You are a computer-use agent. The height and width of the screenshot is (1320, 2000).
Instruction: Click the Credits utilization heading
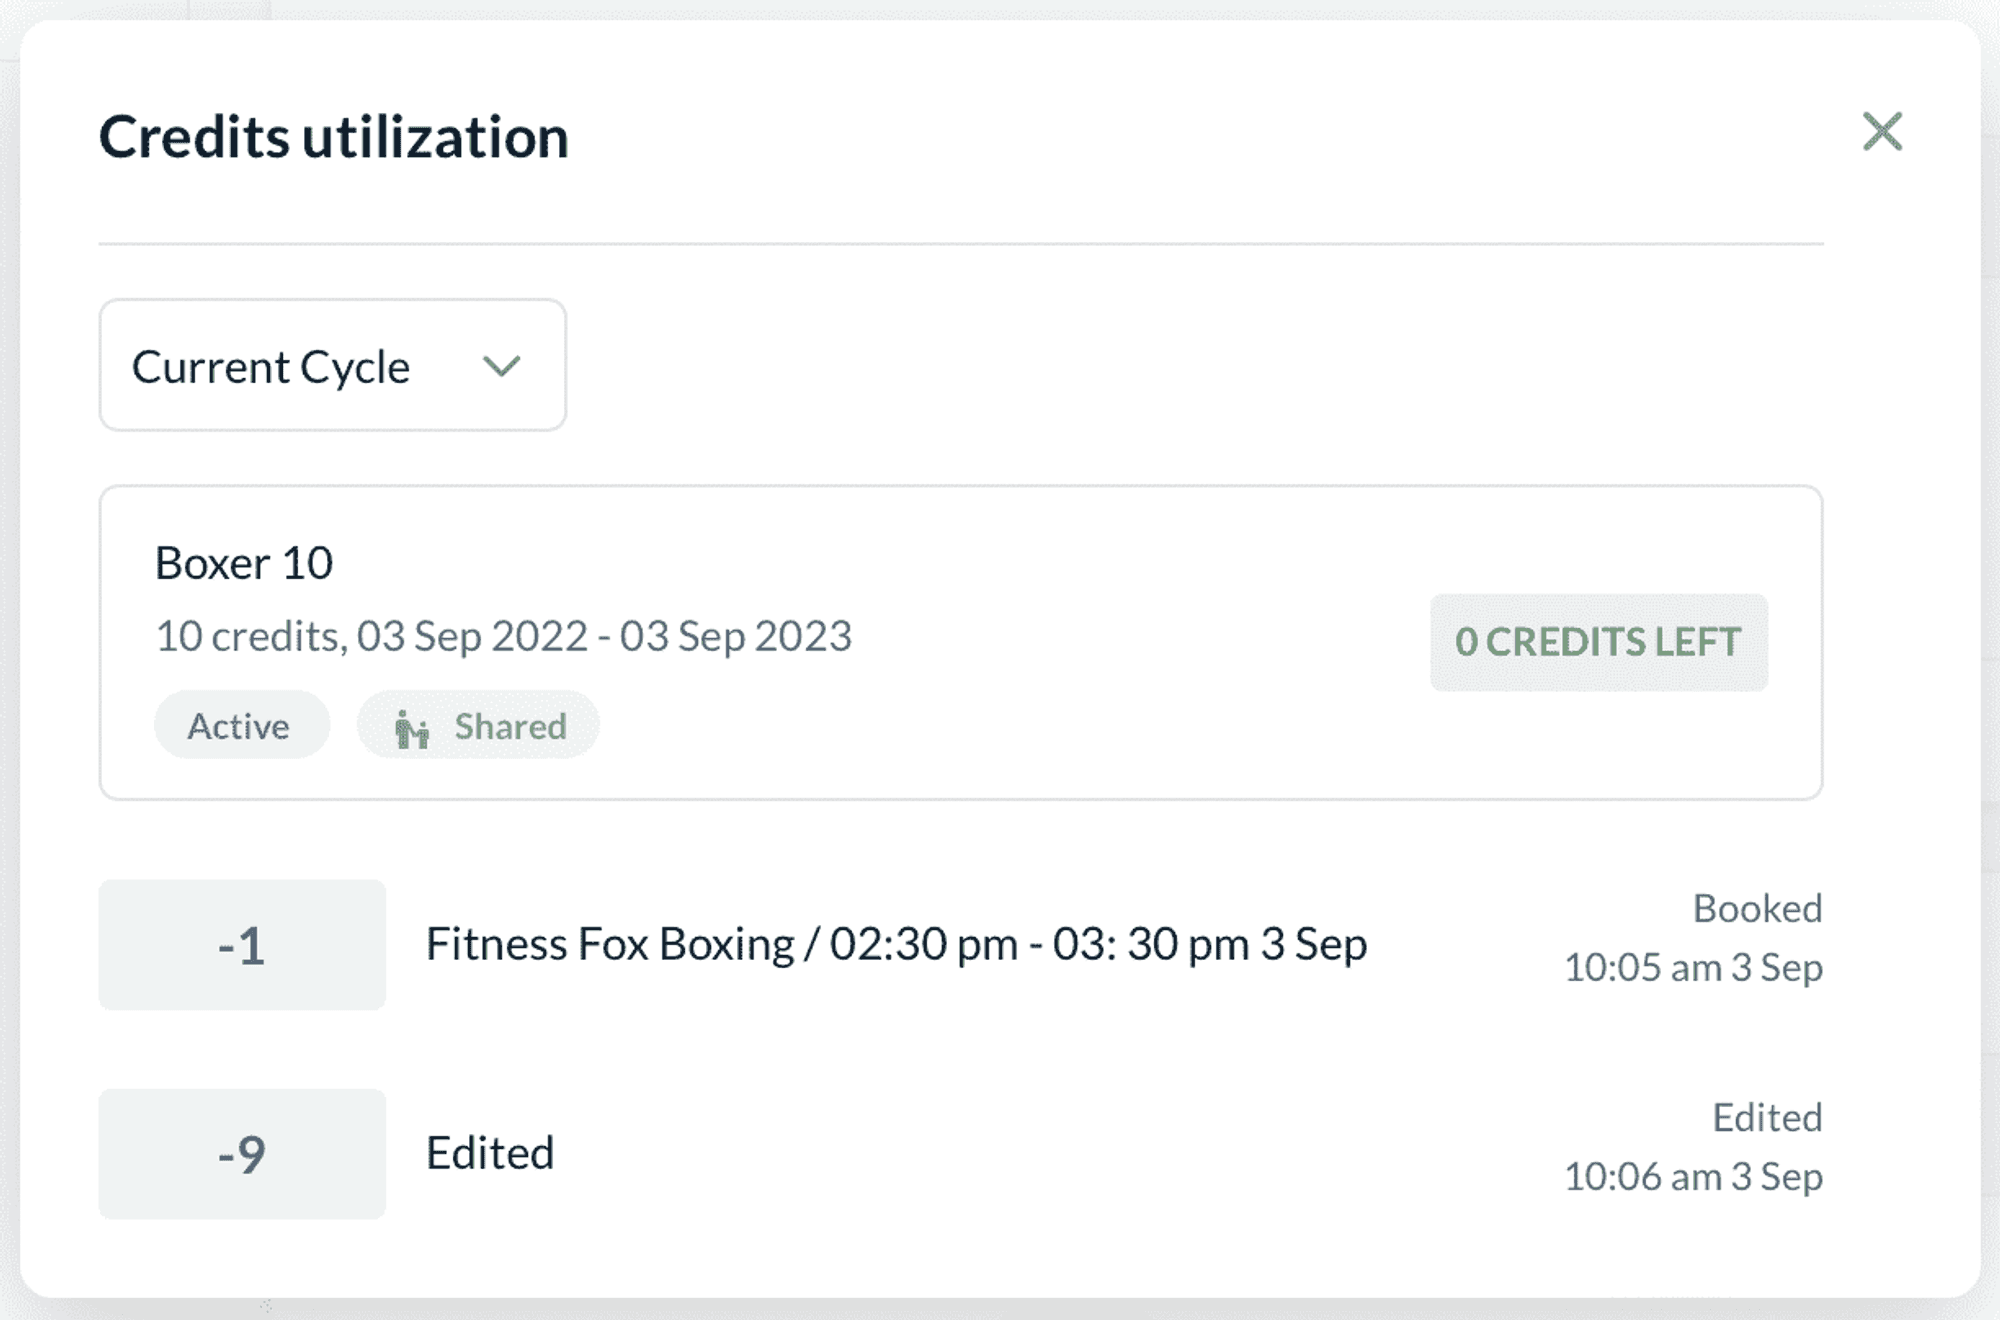click(334, 136)
